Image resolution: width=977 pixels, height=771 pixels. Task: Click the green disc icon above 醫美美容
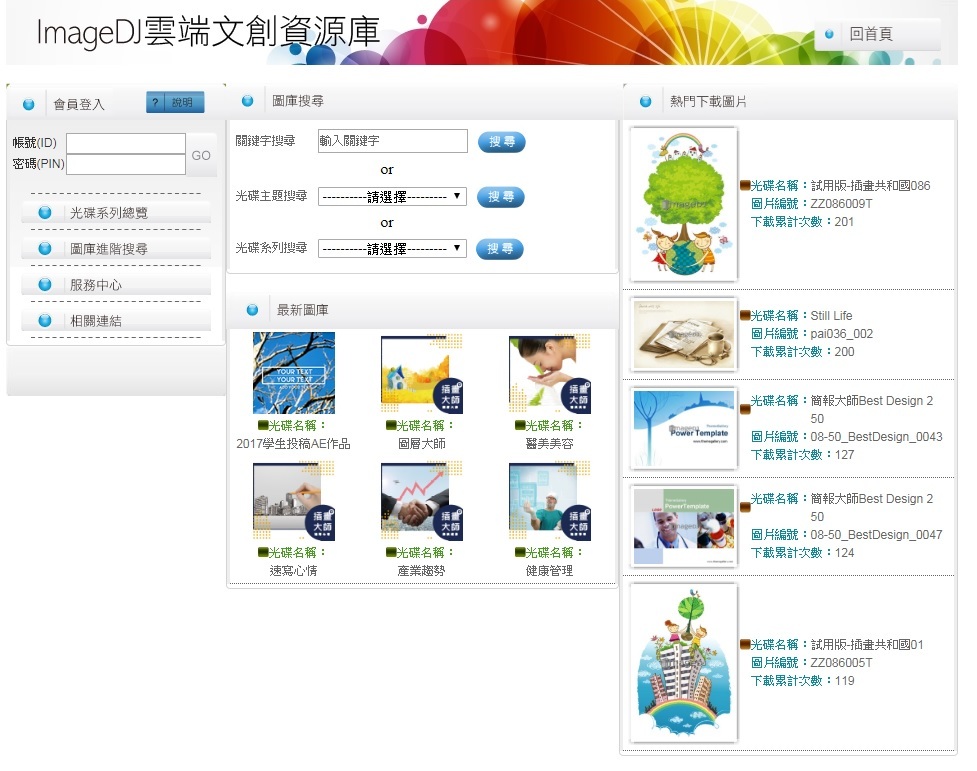point(520,426)
